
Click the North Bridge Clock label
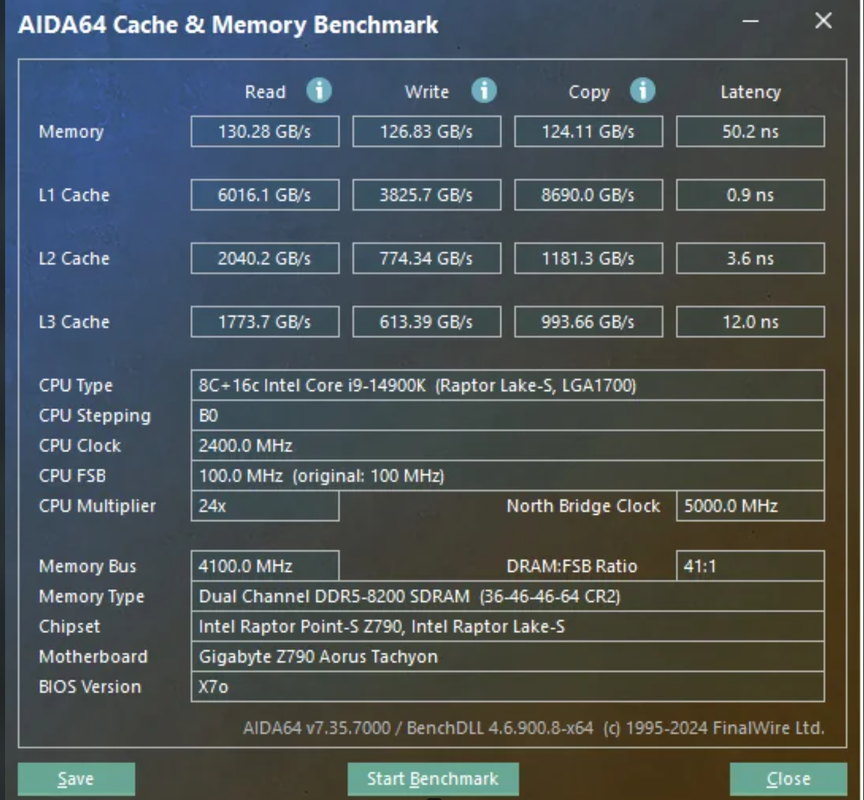tap(583, 506)
